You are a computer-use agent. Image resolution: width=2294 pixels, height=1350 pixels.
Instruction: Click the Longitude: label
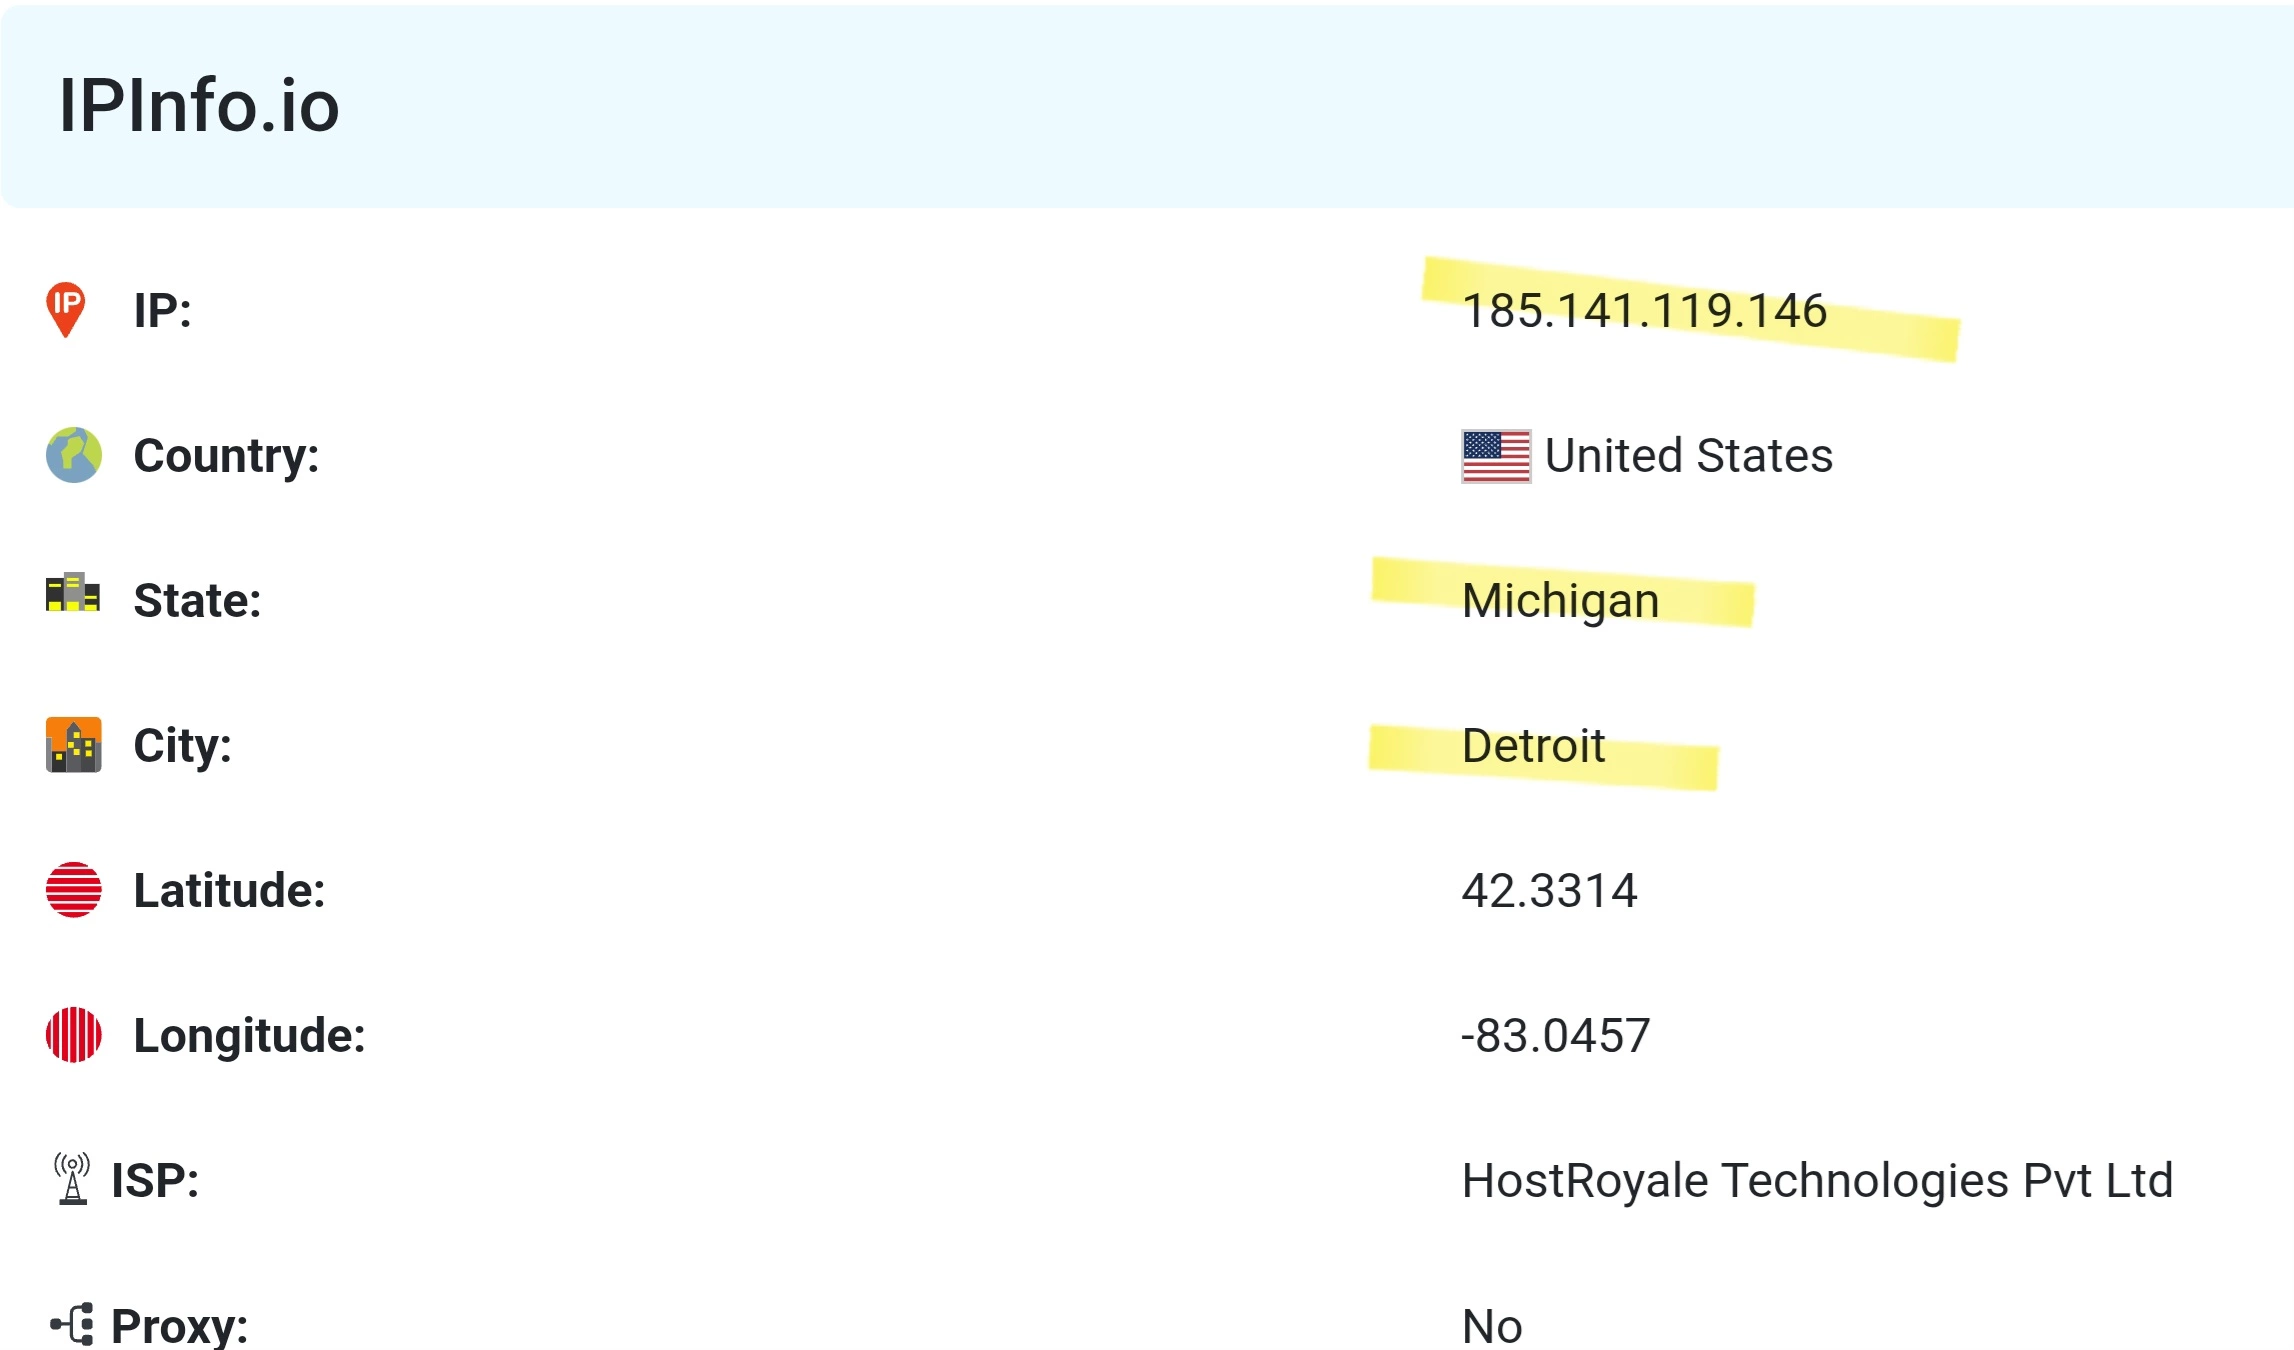tap(249, 1036)
